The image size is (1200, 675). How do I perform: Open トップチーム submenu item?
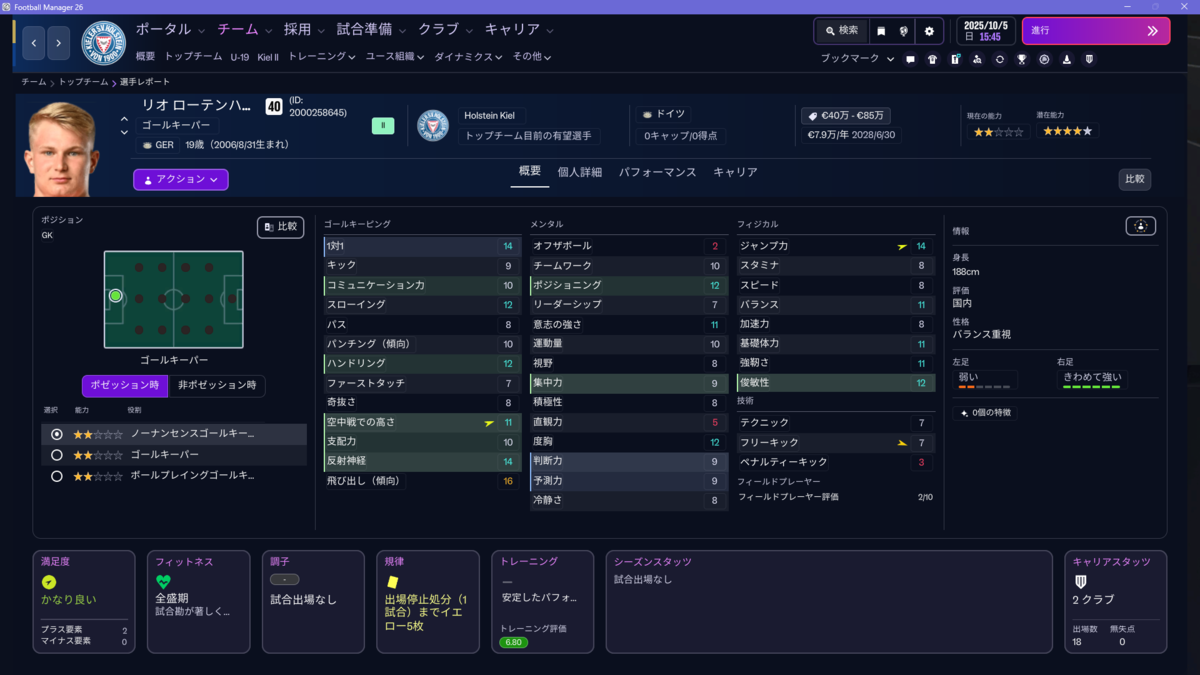click(x=193, y=57)
